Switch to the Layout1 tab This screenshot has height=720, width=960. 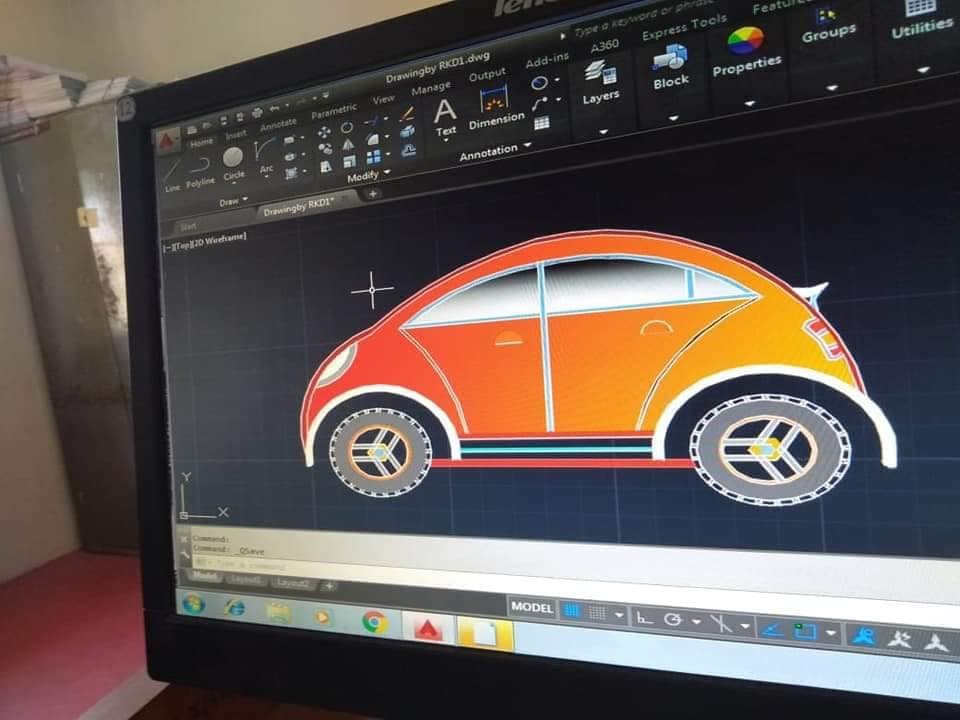pyautogui.click(x=247, y=580)
